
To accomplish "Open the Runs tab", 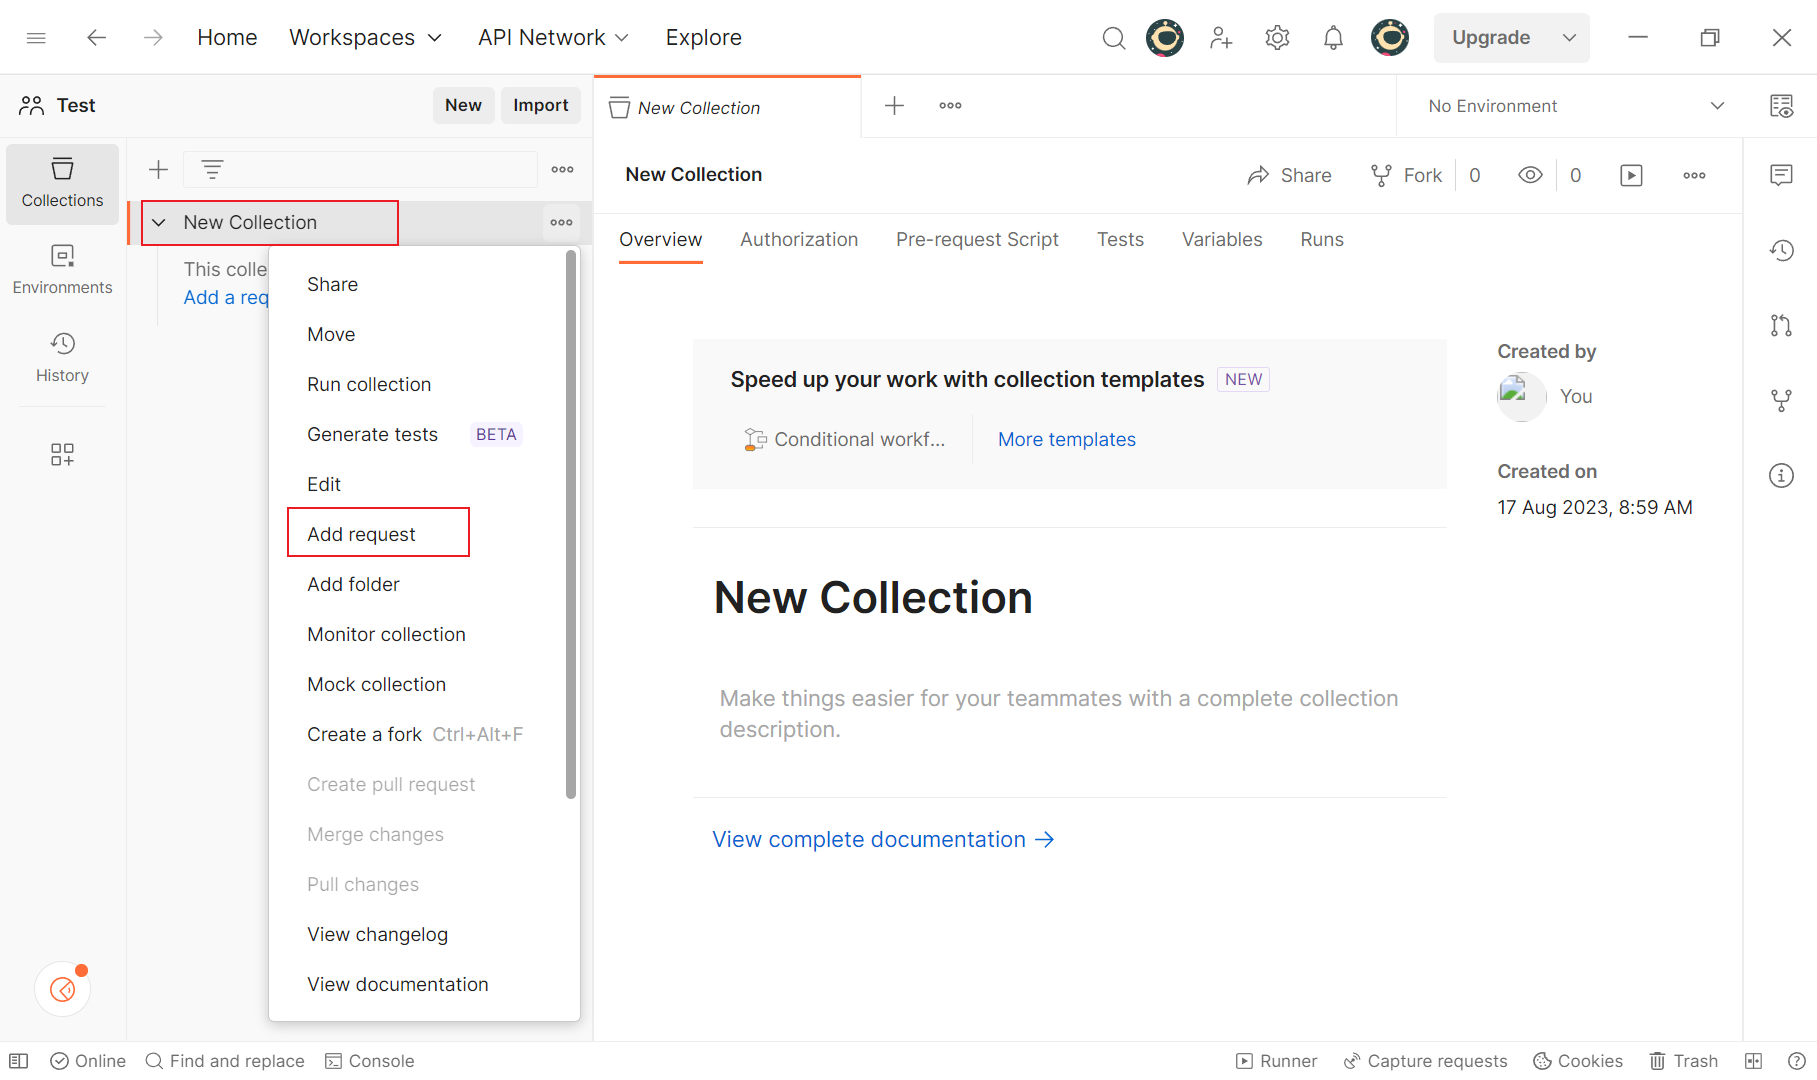I will pos(1322,240).
